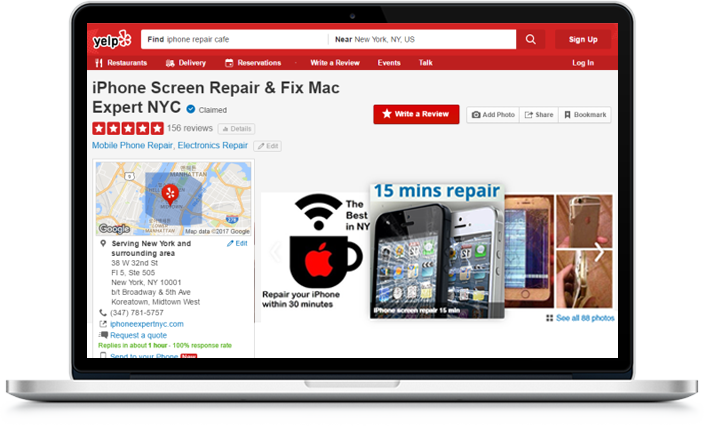Screen dimensions: 704x426
Task: Open the Electronics Repair category
Action: [x=213, y=145]
